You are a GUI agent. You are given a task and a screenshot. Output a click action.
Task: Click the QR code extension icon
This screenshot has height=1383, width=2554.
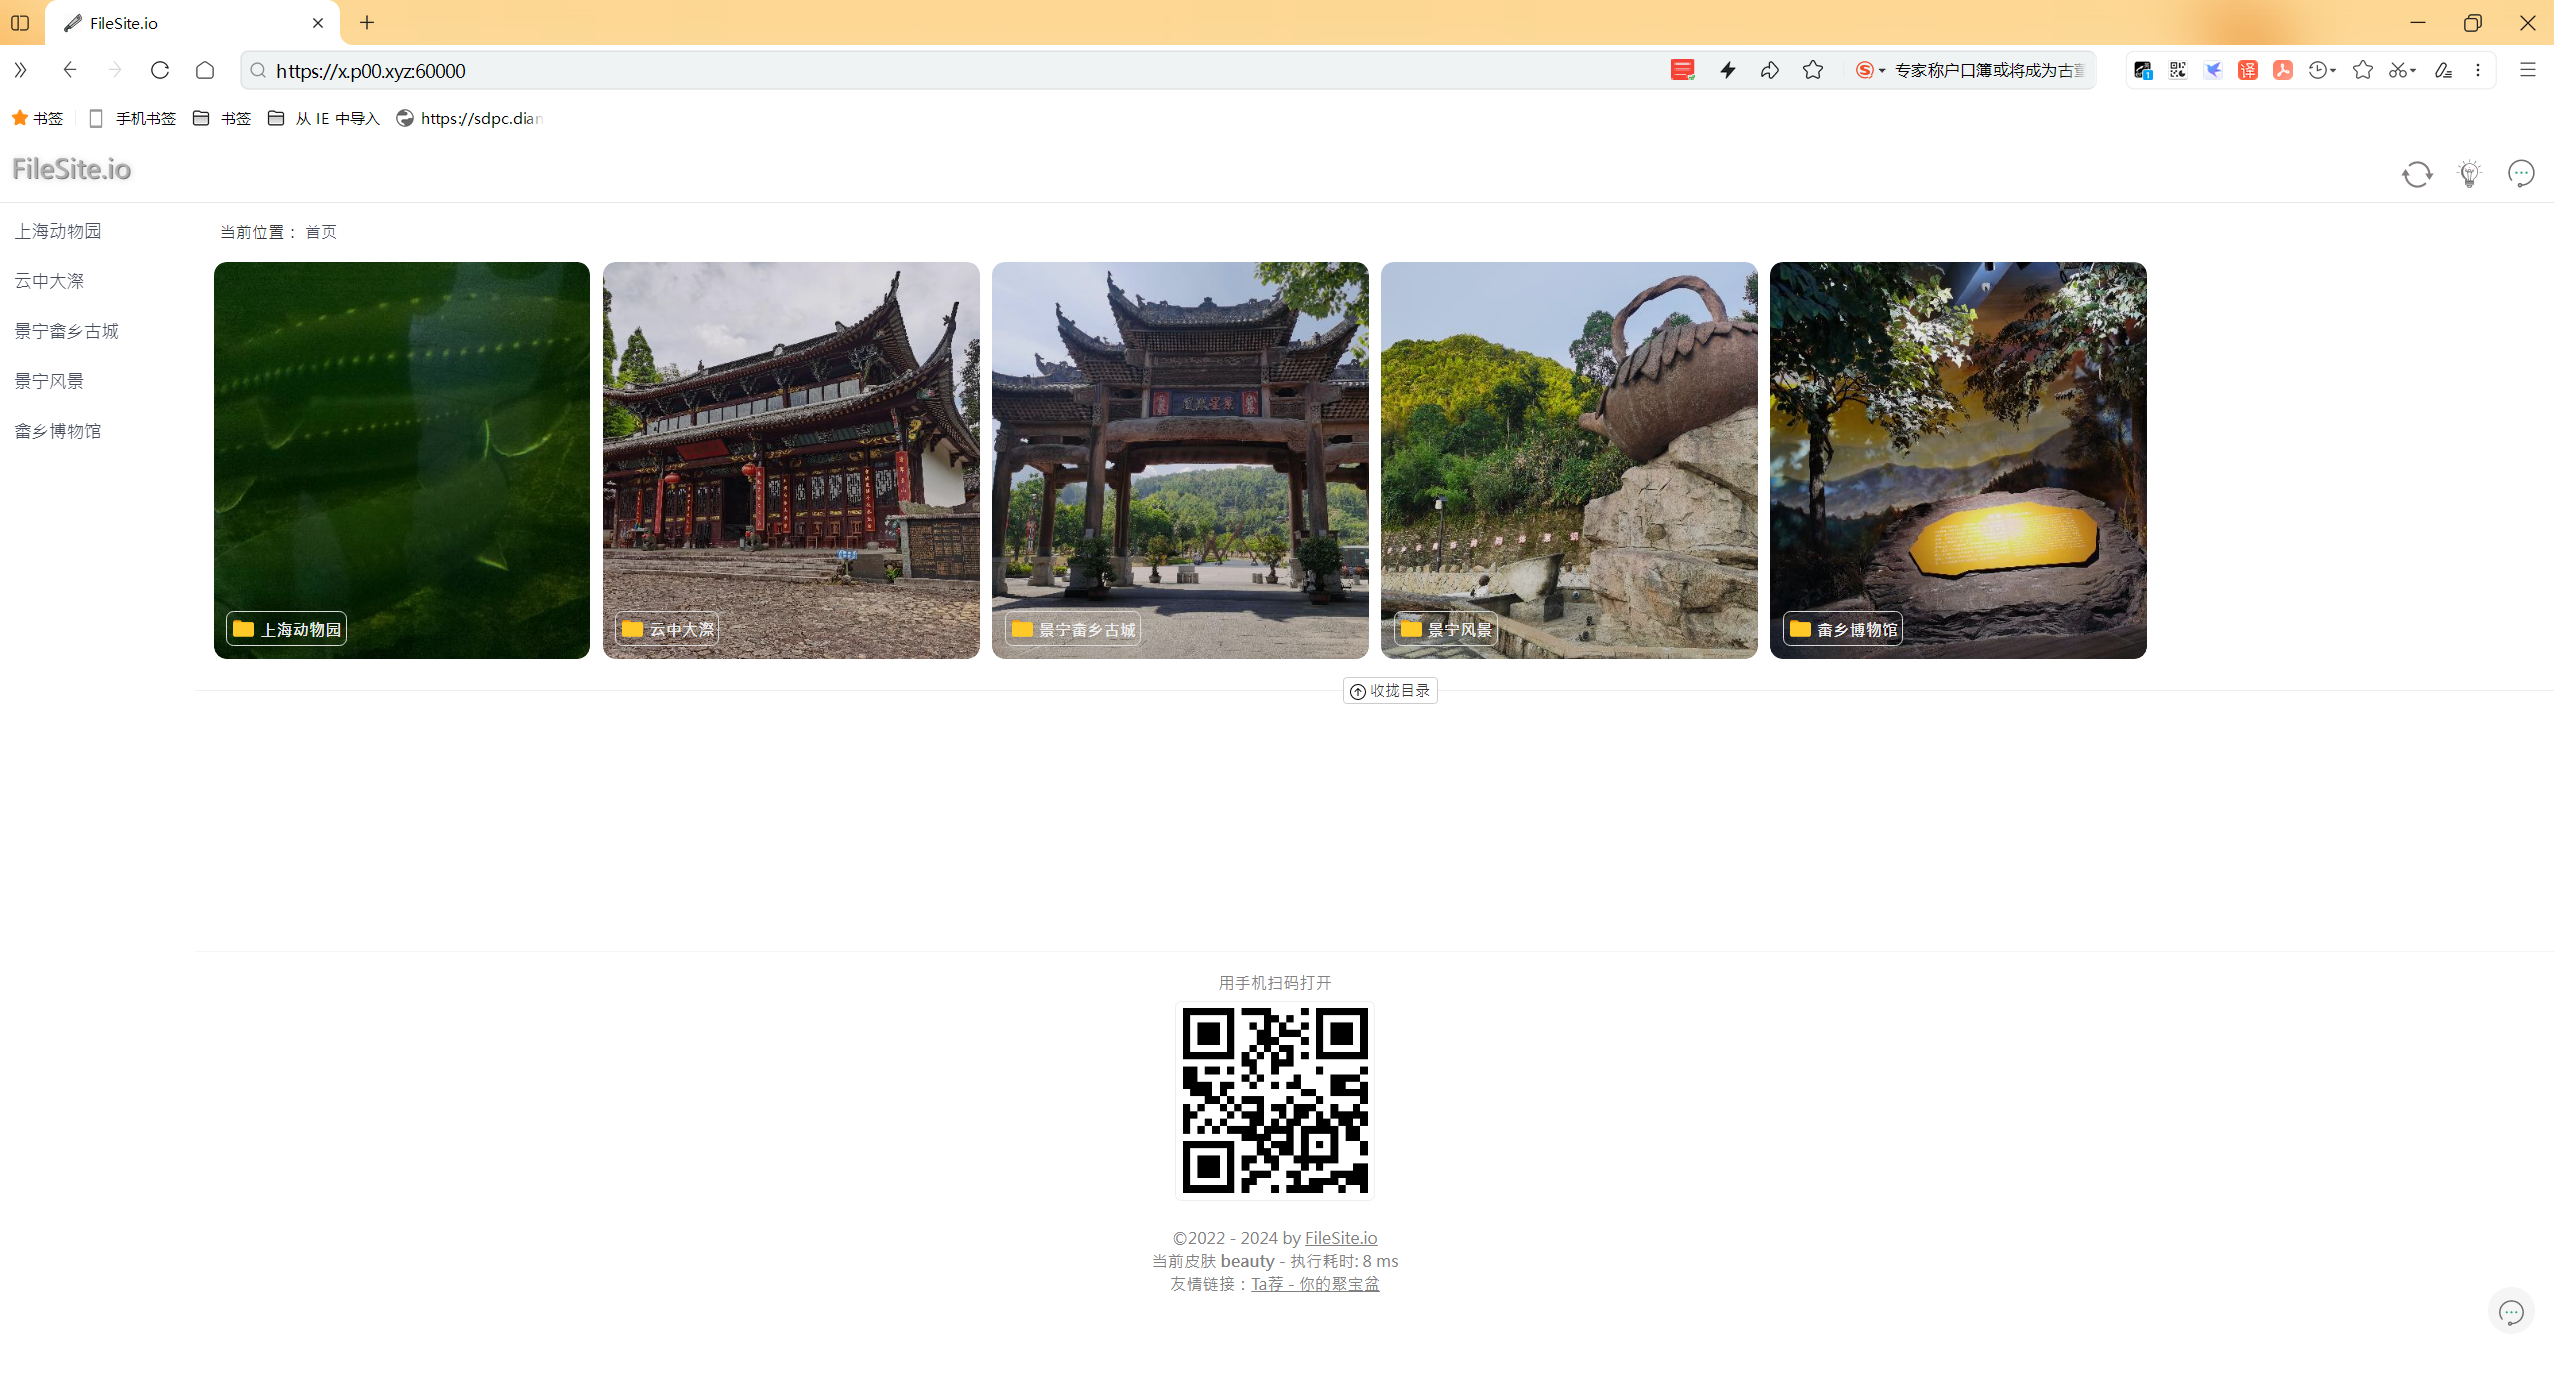pos(2178,70)
